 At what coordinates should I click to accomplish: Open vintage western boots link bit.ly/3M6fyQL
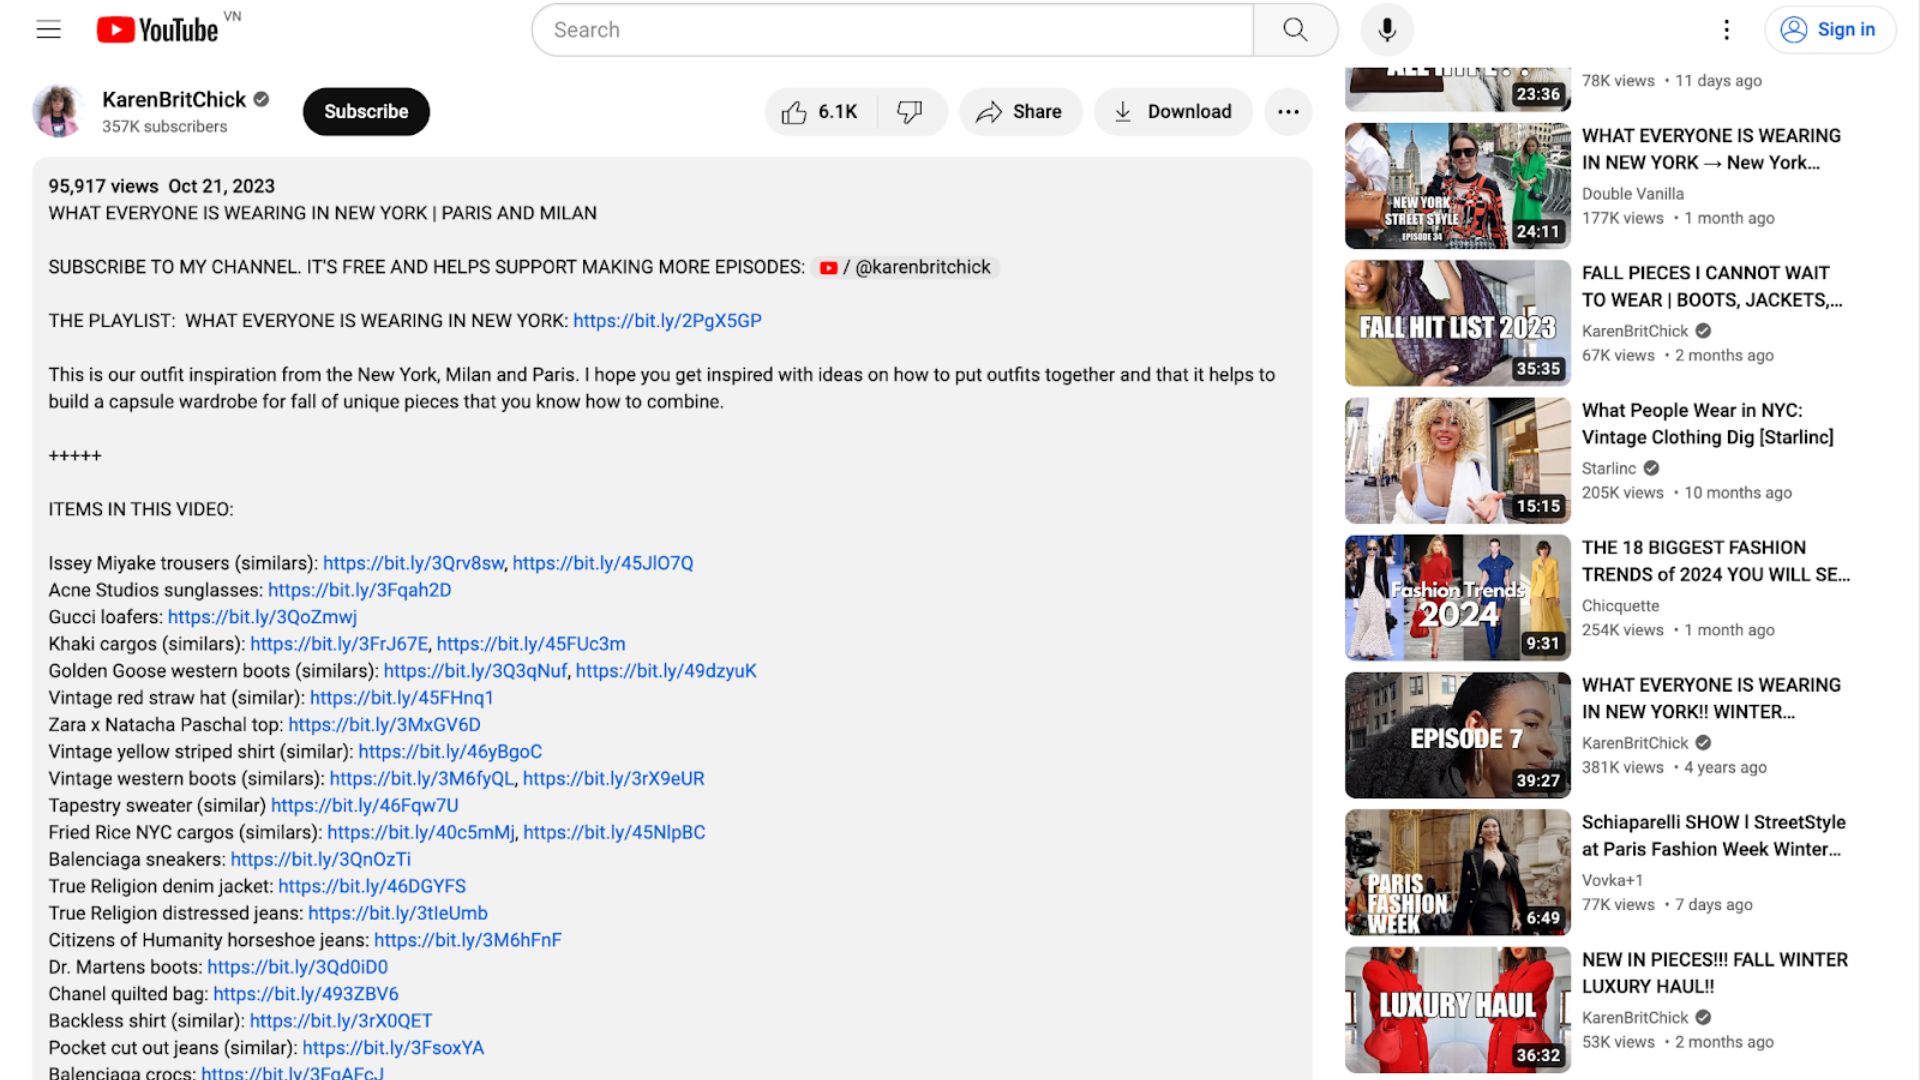tap(422, 779)
